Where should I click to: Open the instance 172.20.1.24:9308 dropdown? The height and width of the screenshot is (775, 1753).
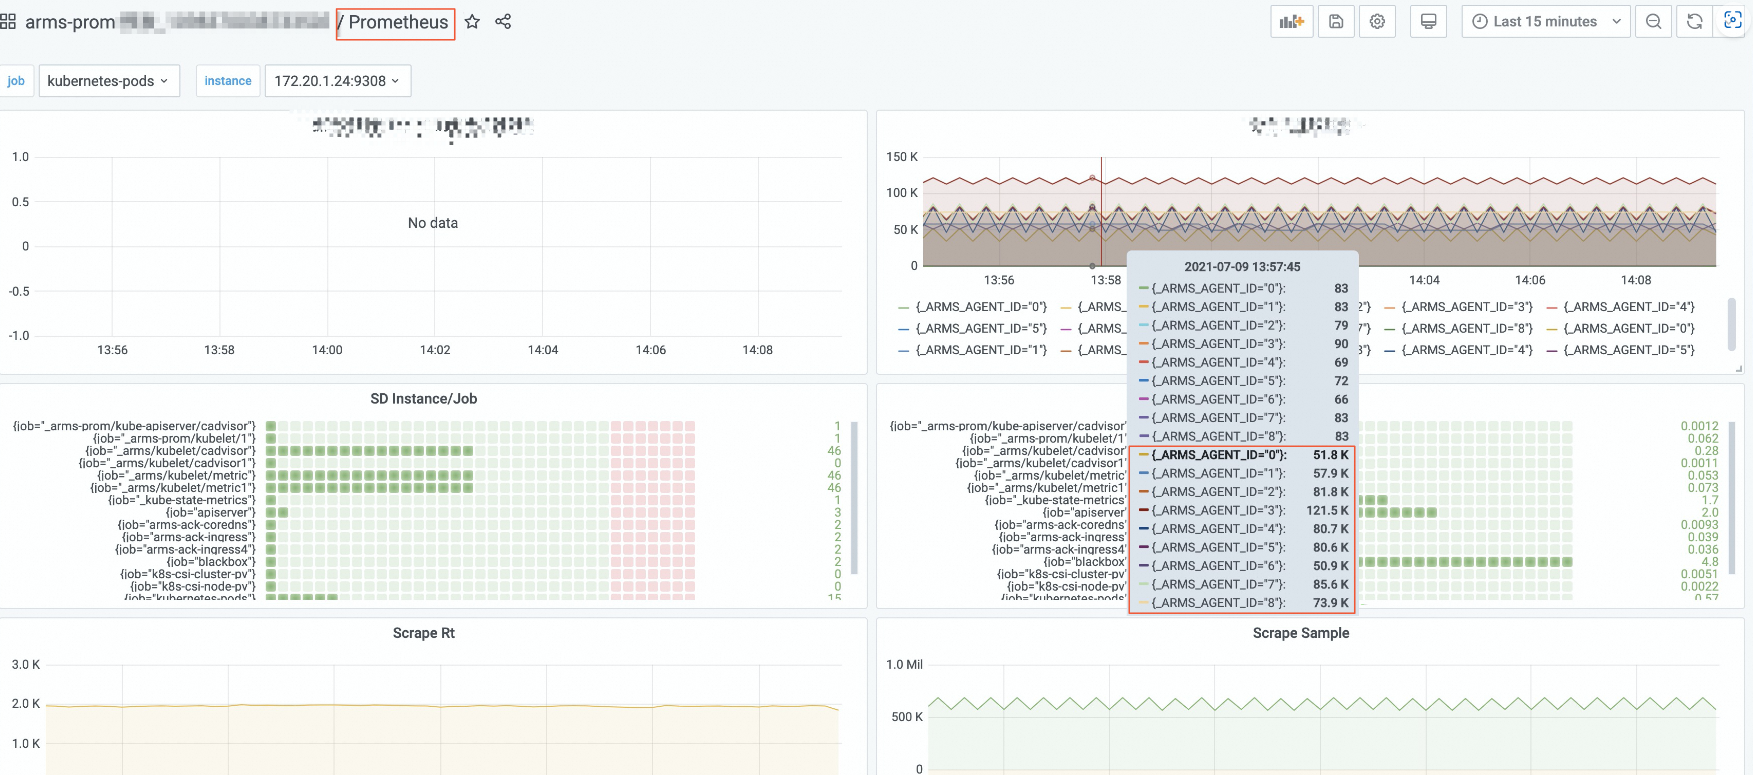tap(337, 81)
